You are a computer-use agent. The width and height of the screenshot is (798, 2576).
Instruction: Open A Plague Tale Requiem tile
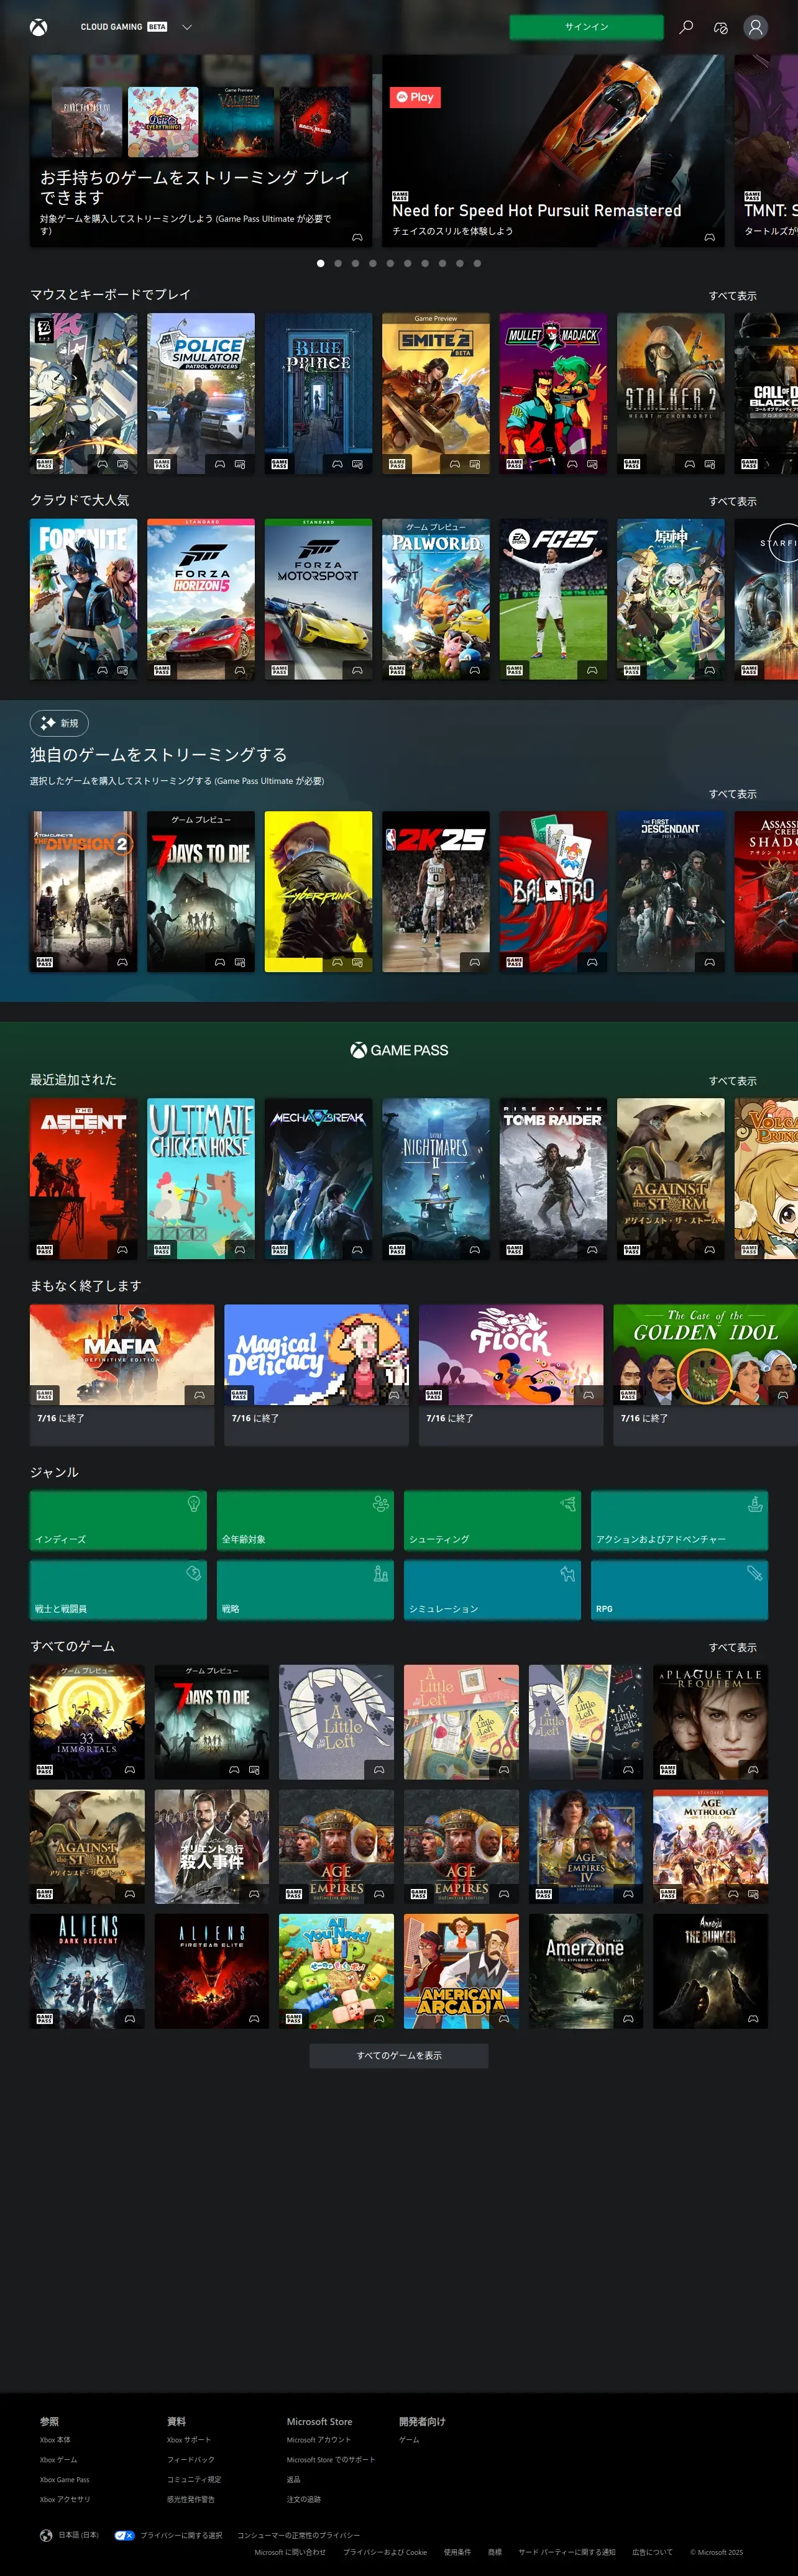pos(710,1722)
